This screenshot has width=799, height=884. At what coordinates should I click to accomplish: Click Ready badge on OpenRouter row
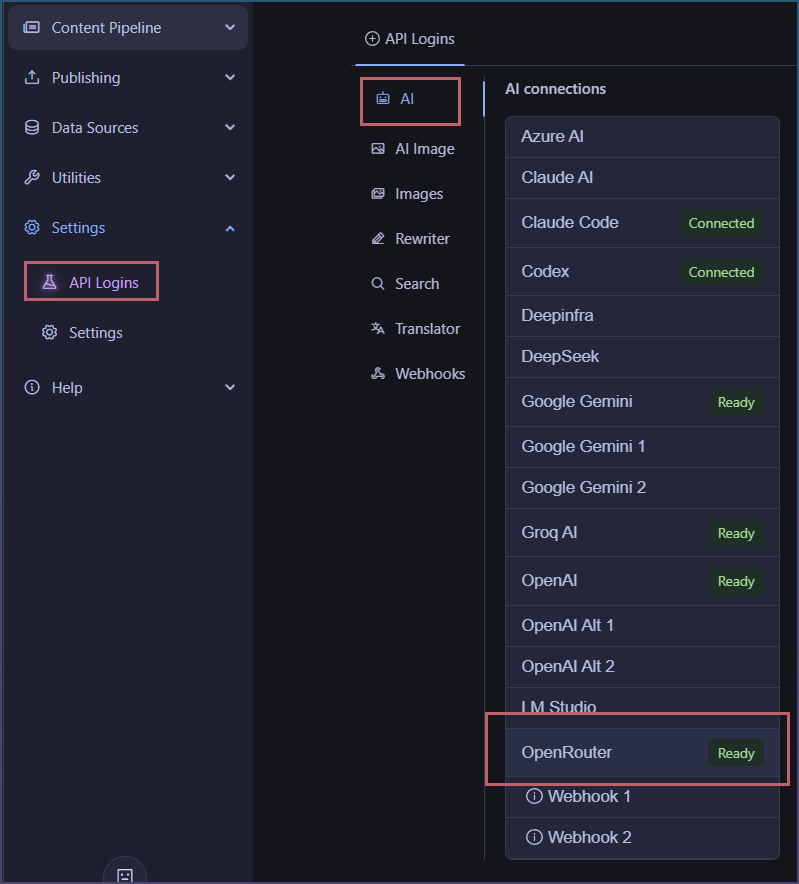pyautogui.click(x=736, y=753)
